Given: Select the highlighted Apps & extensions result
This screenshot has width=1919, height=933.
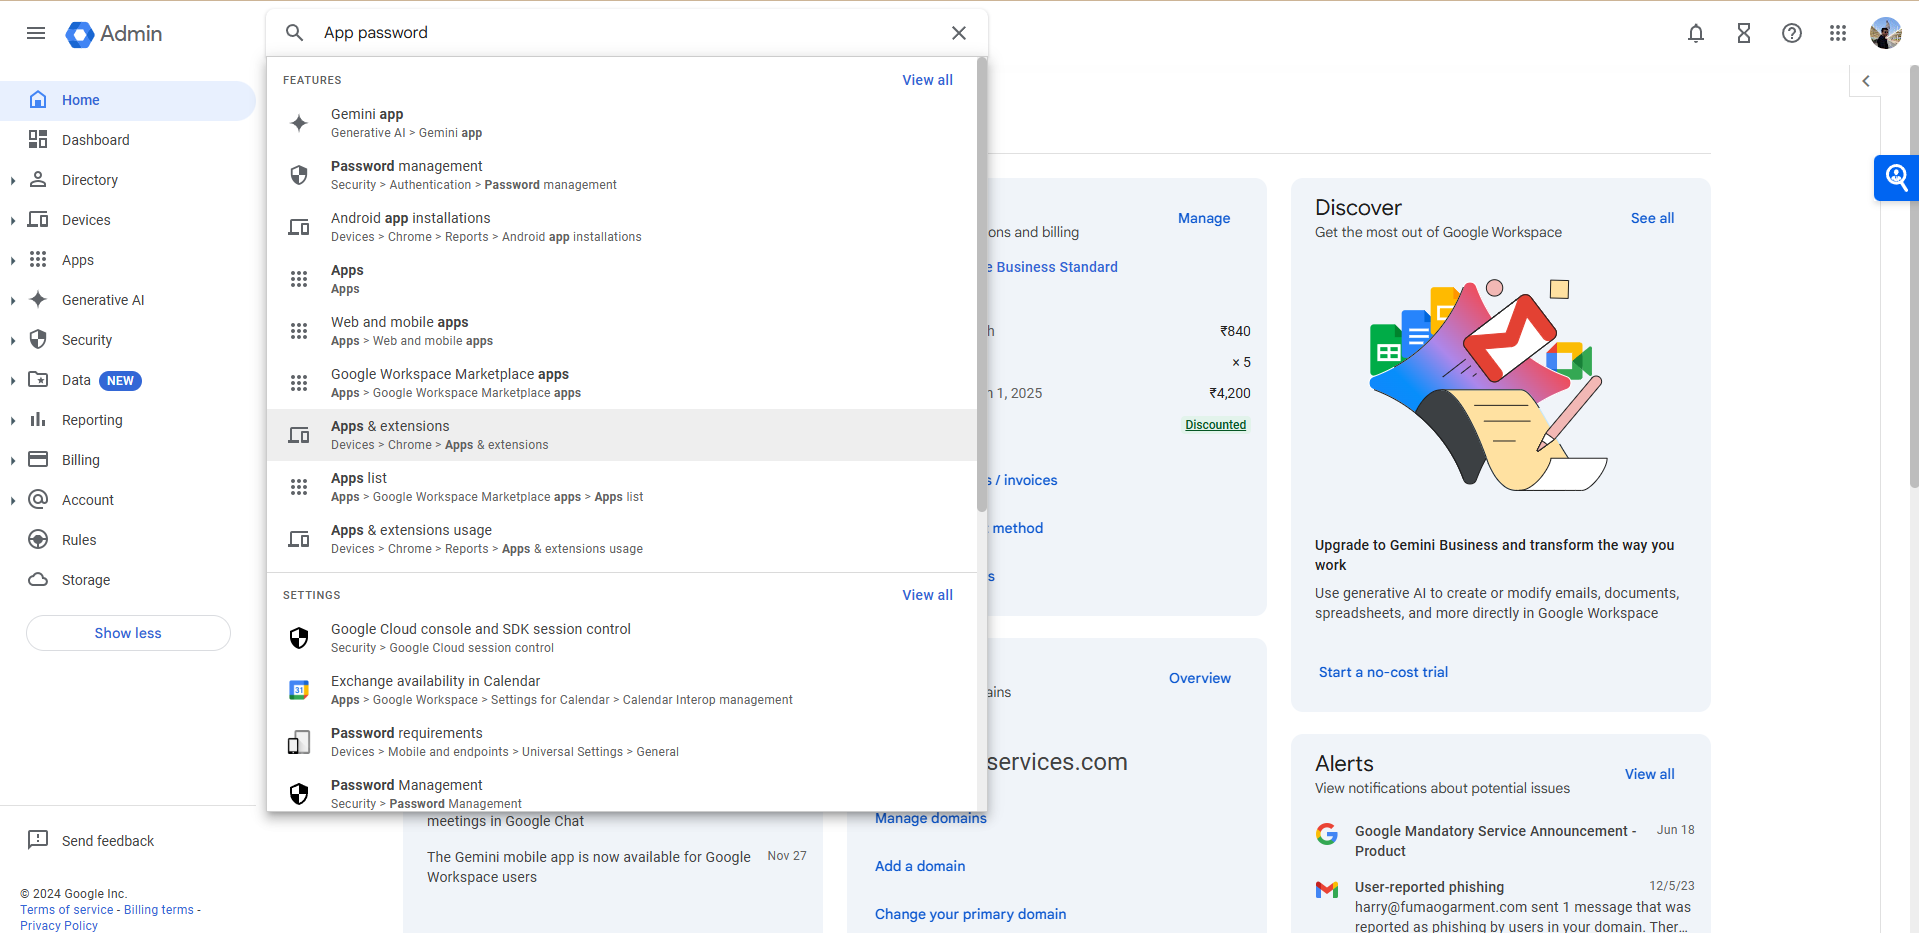Looking at the screenshot, I should tap(622, 435).
